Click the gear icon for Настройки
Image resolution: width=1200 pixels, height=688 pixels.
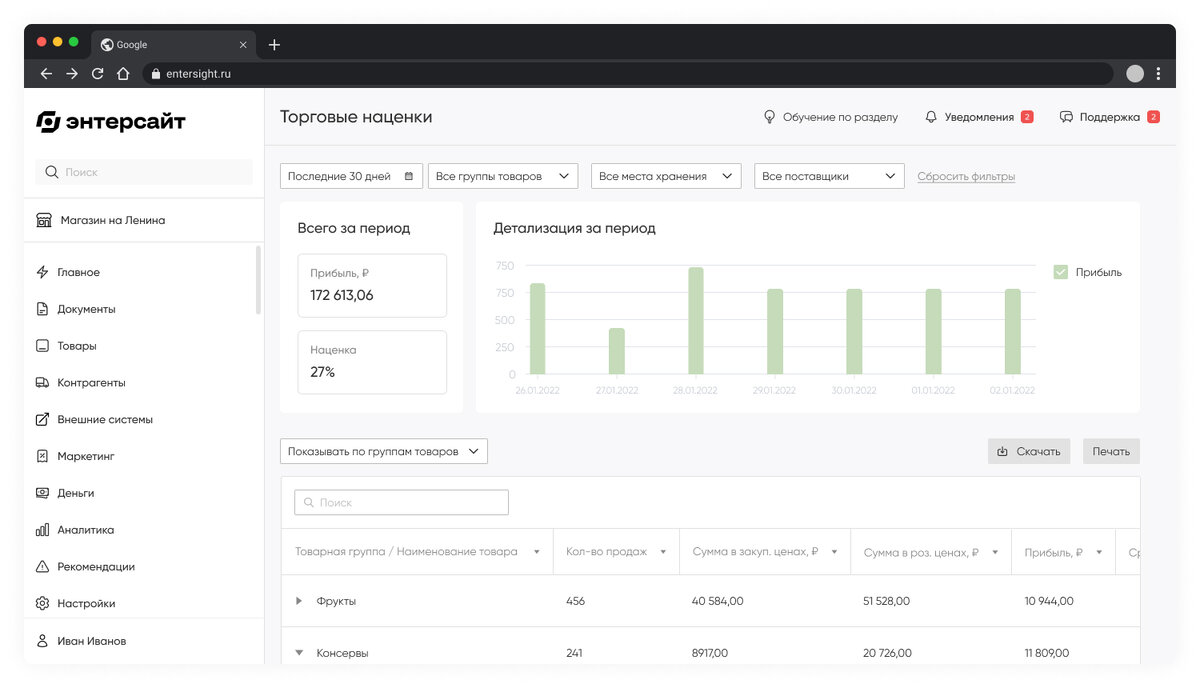(42, 604)
